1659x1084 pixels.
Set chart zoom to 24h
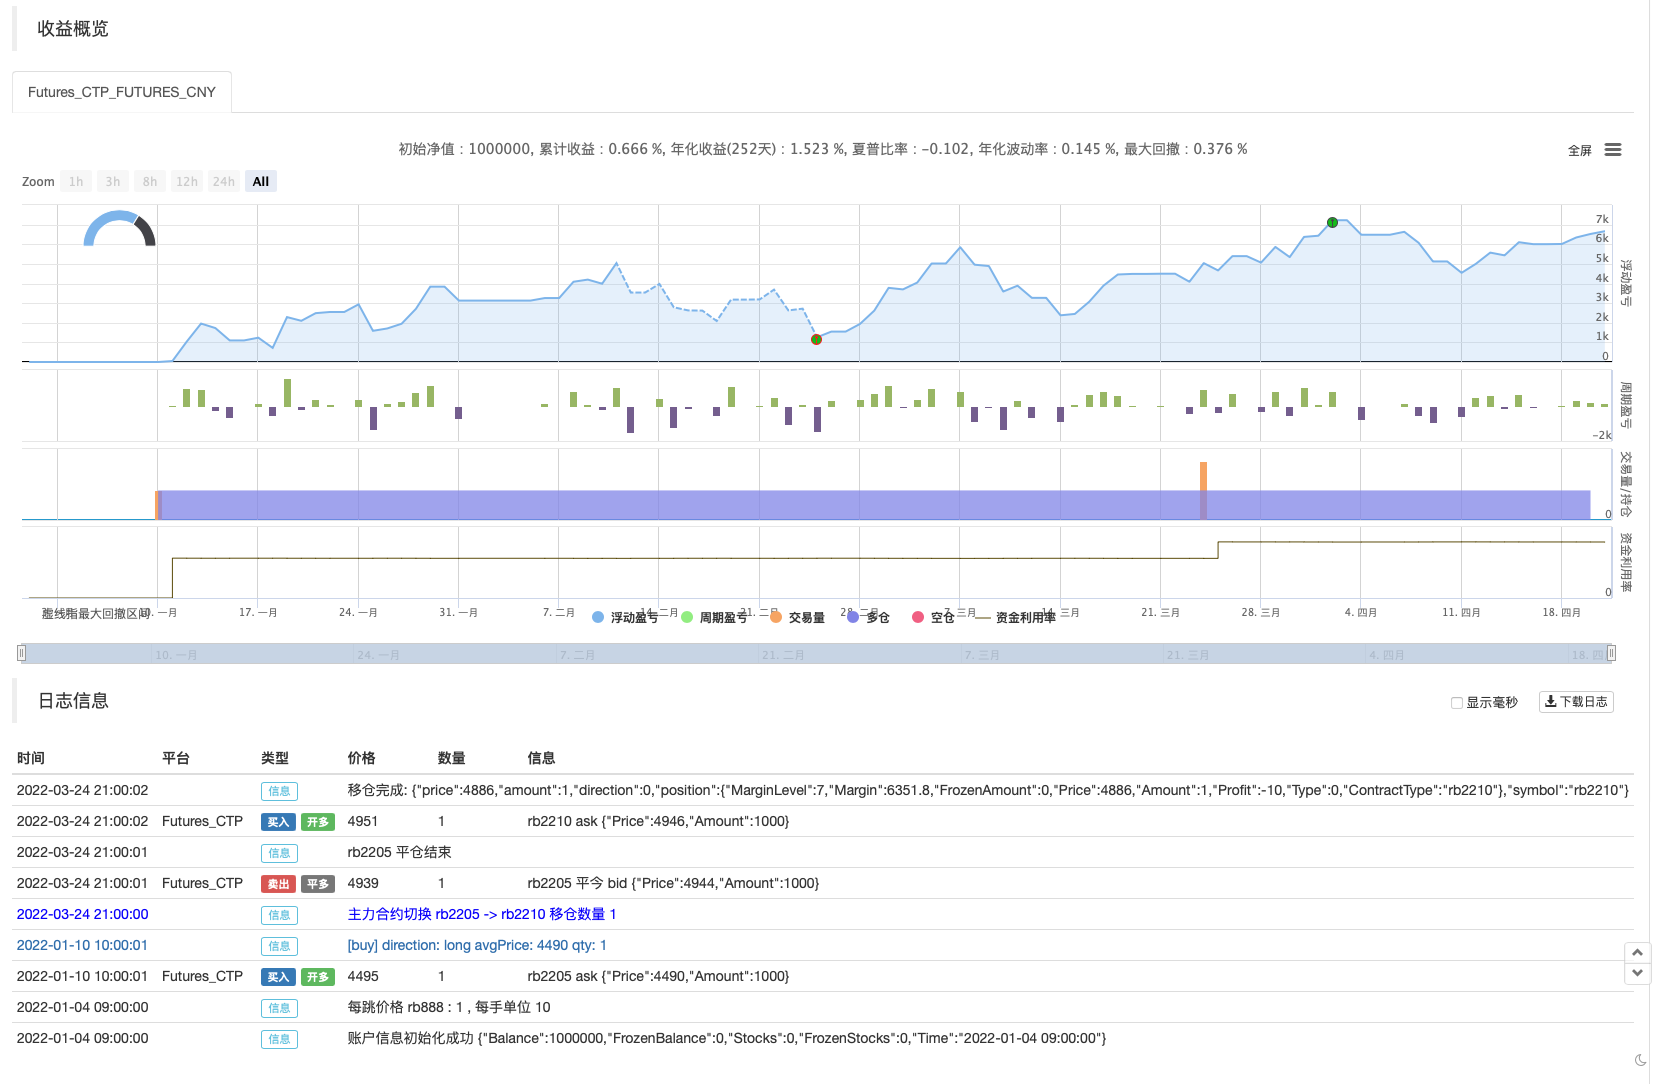(x=224, y=182)
